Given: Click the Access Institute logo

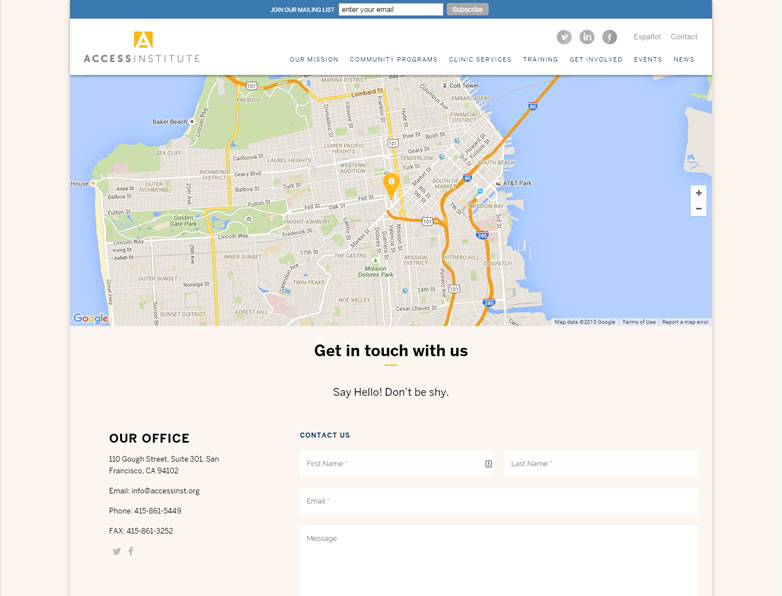Looking at the screenshot, I should click(x=142, y=48).
